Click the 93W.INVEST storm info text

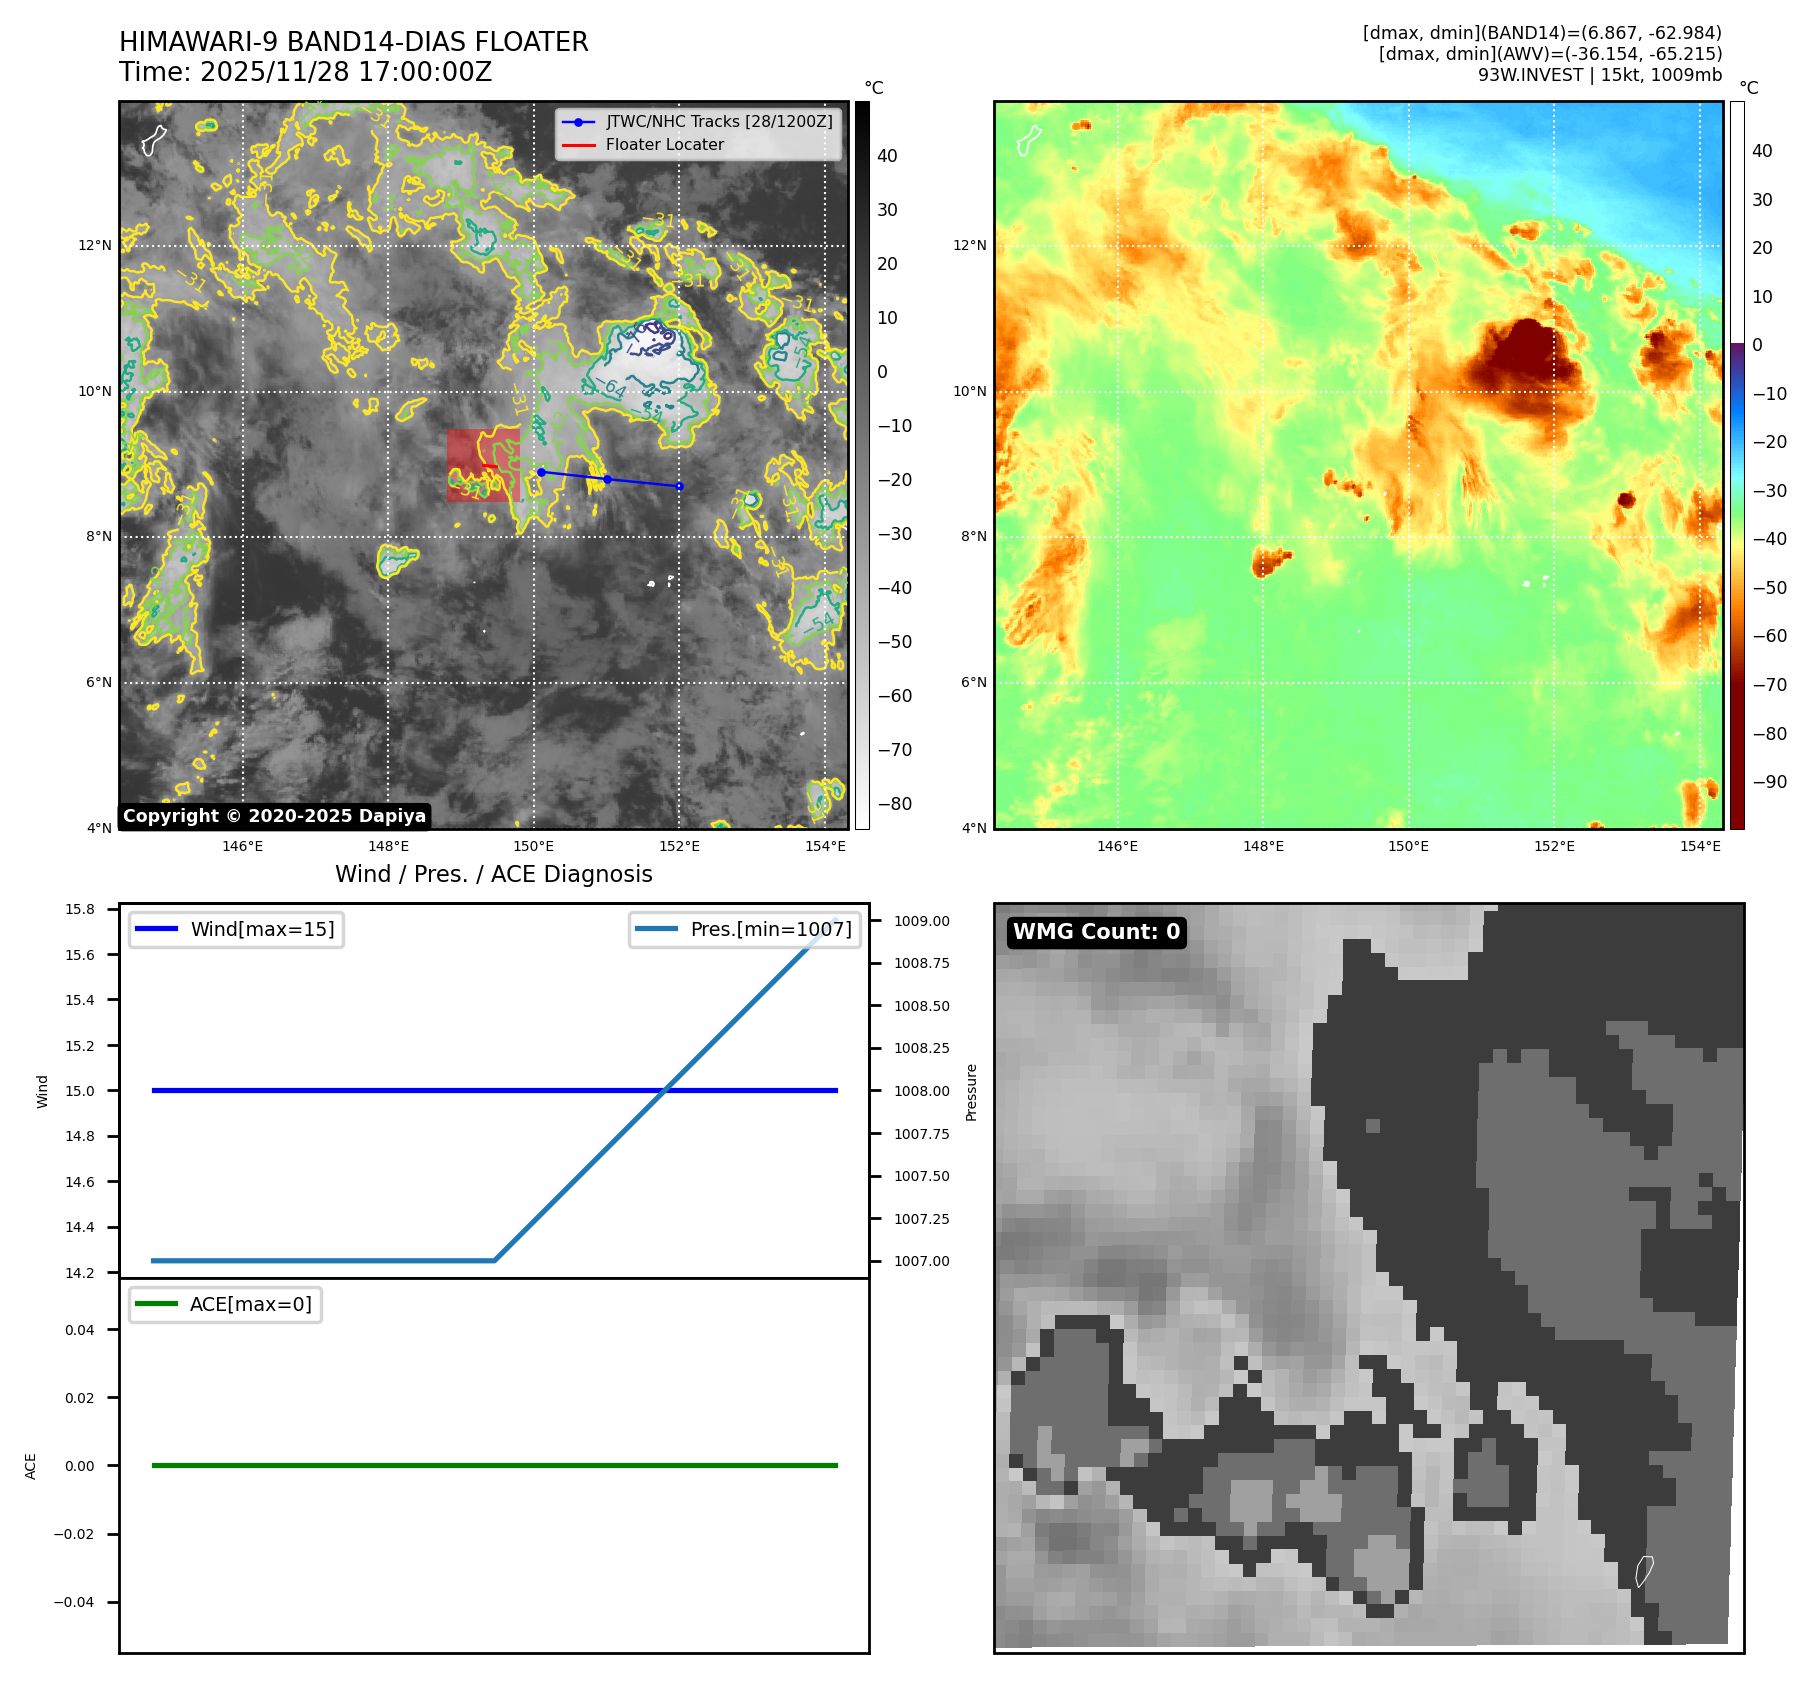click(x=1599, y=75)
